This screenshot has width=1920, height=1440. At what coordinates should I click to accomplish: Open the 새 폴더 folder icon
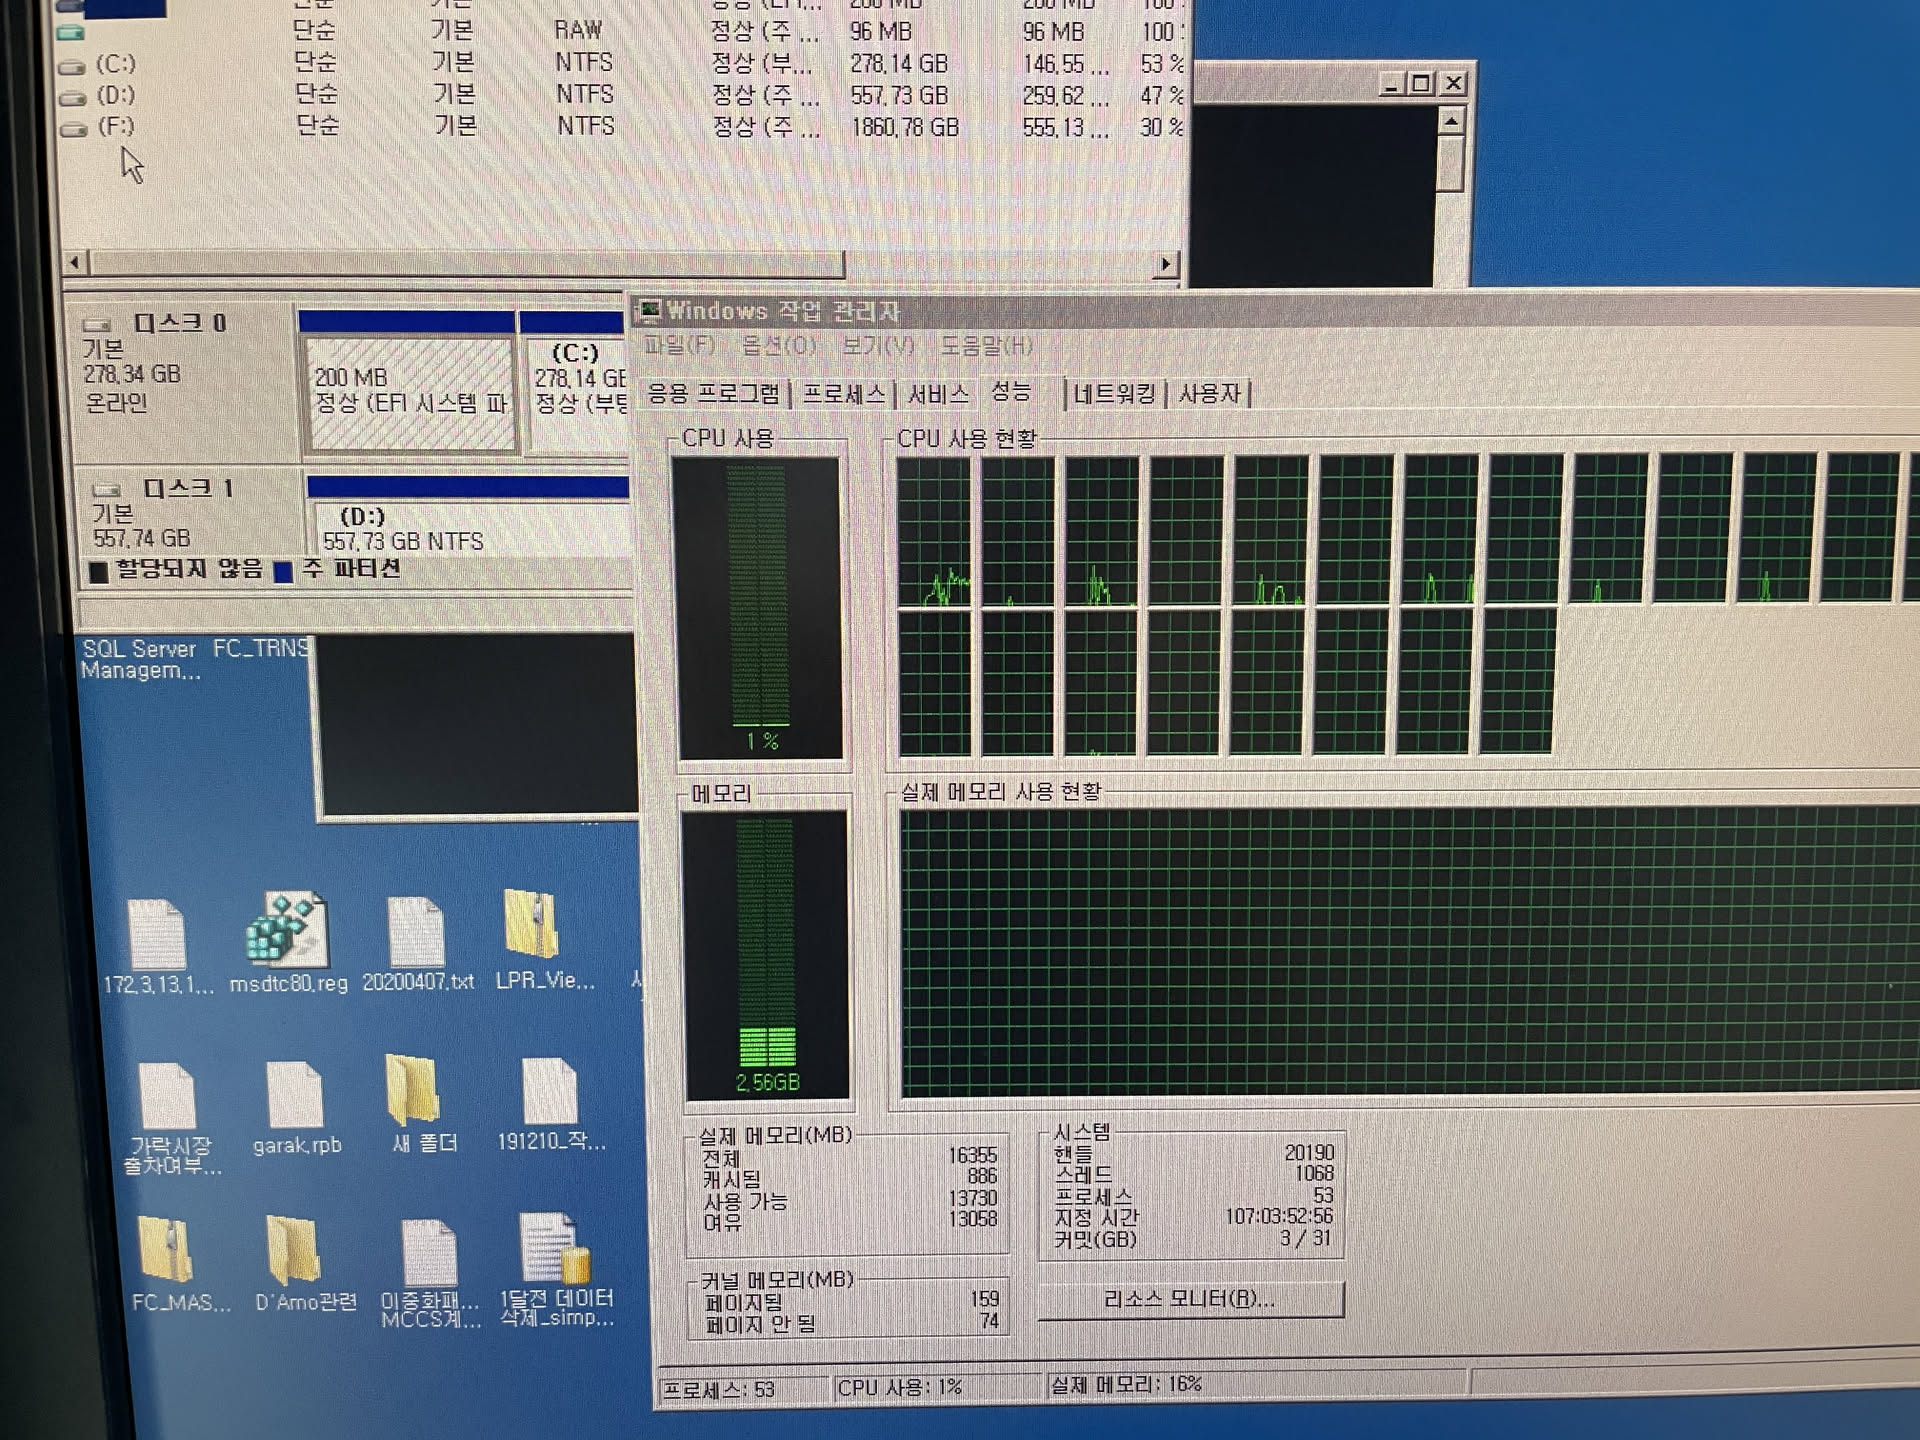[414, 1090]
